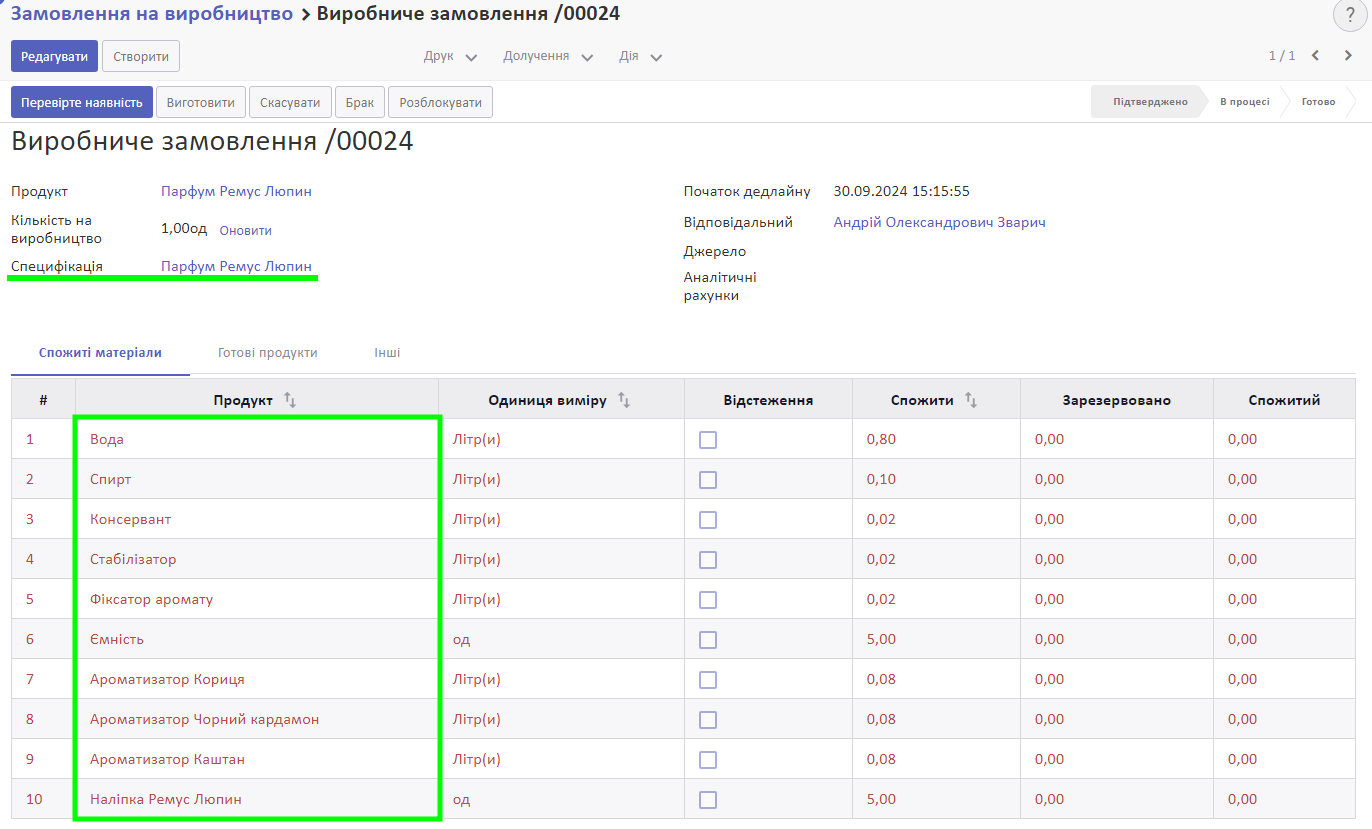Click the Створити button
This screenshot has width=1372, height=829.
click(141, 56)
